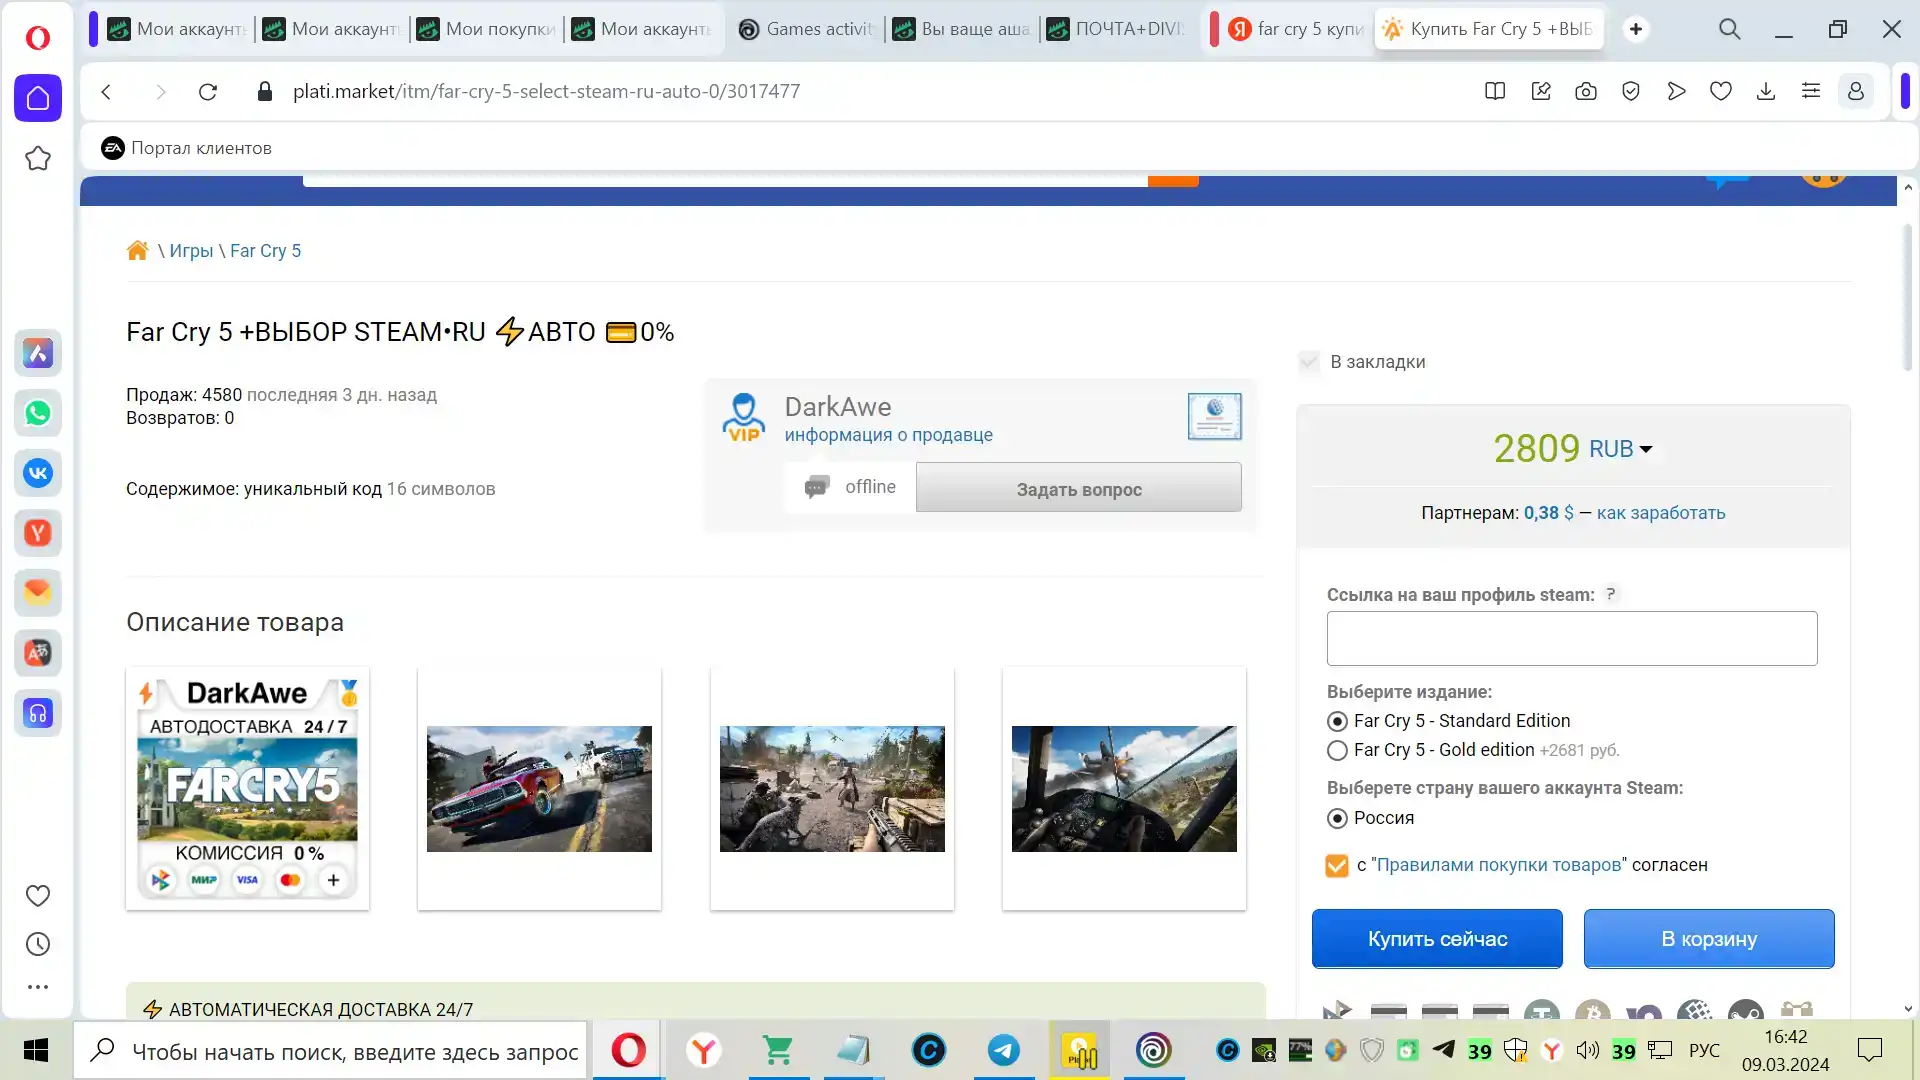The image size is (1920, 1080).
Task: Open WhatsApp in the sidebar
Action: 38,413
